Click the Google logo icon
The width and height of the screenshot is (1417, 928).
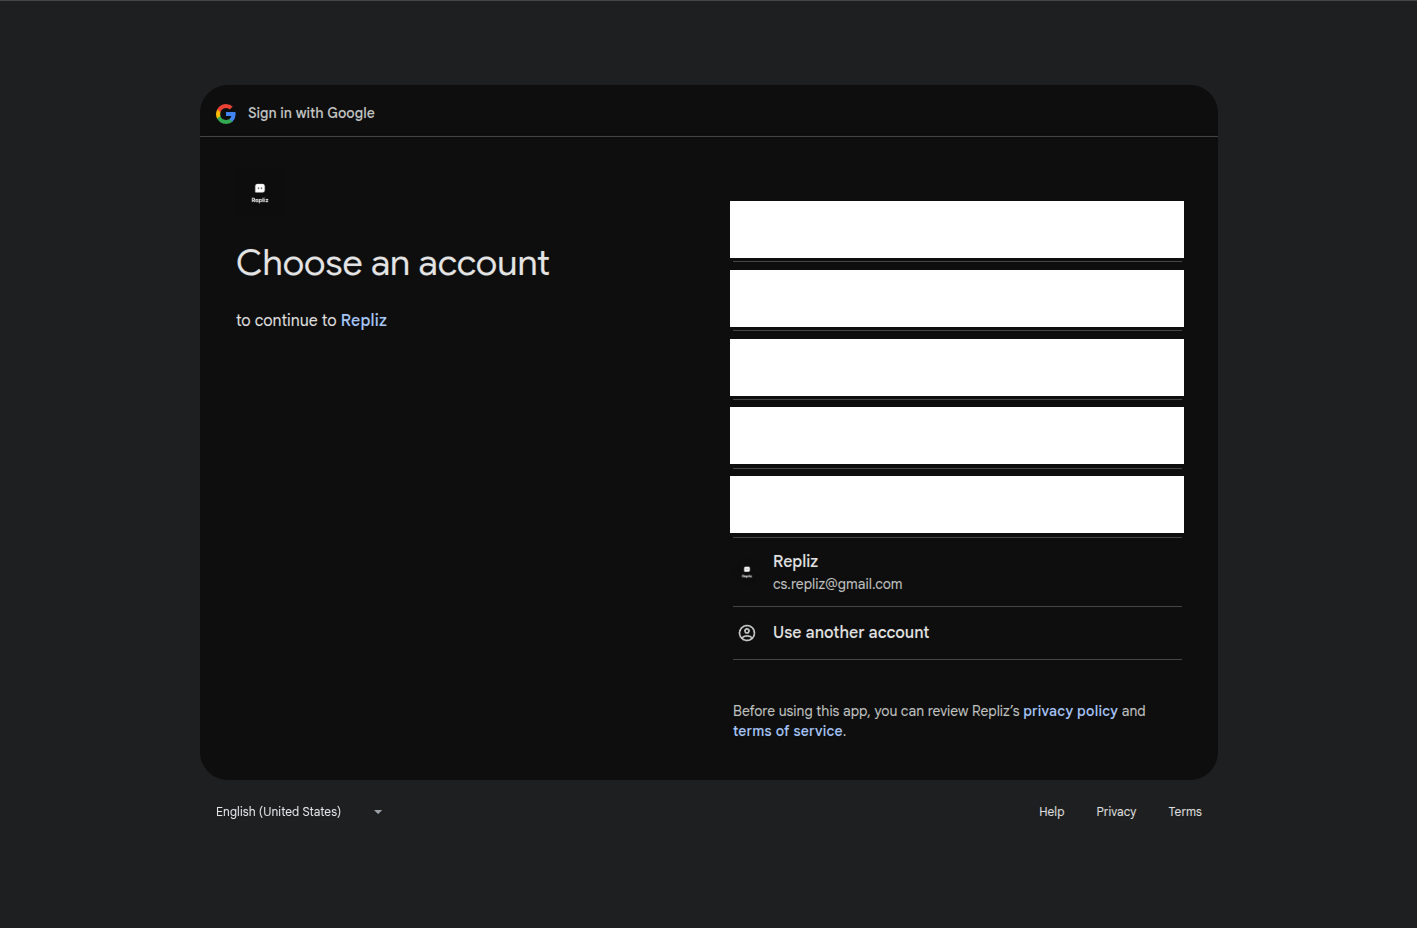click(226, 113)
